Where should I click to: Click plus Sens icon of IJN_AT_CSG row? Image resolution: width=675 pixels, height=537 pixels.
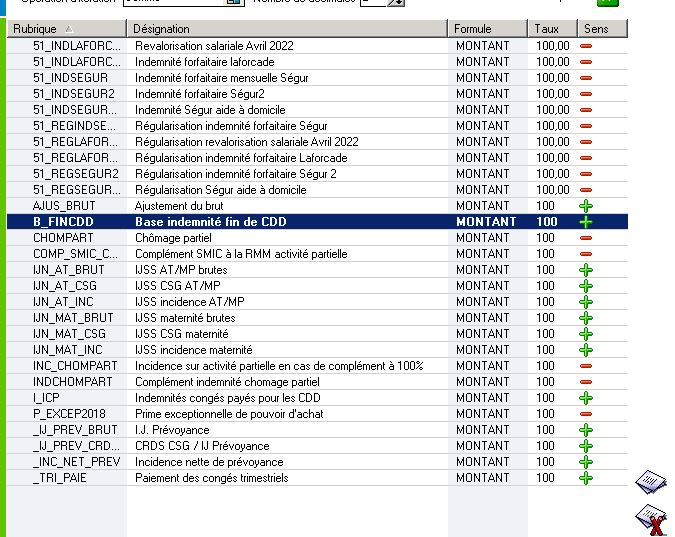click(586, 286)
